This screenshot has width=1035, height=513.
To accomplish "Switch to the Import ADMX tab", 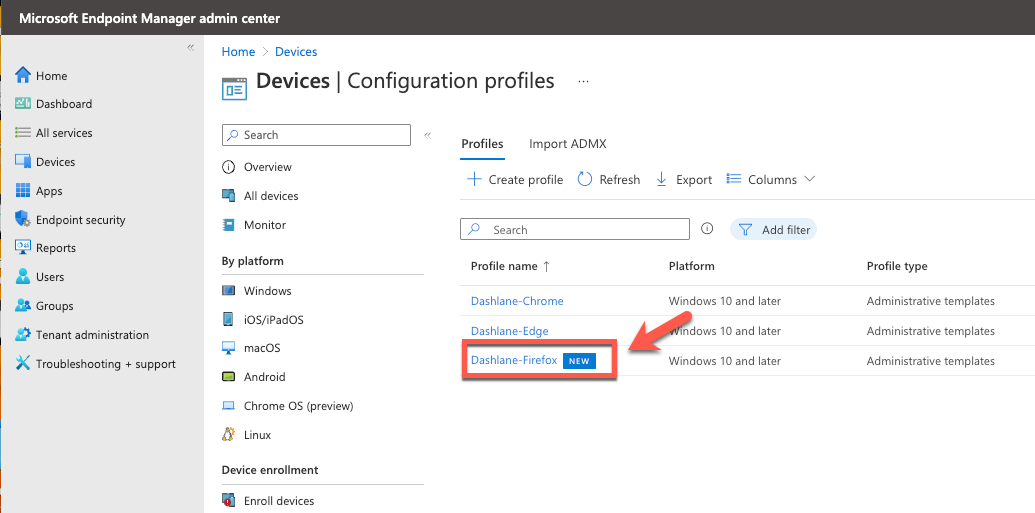I will click(568, 144).
